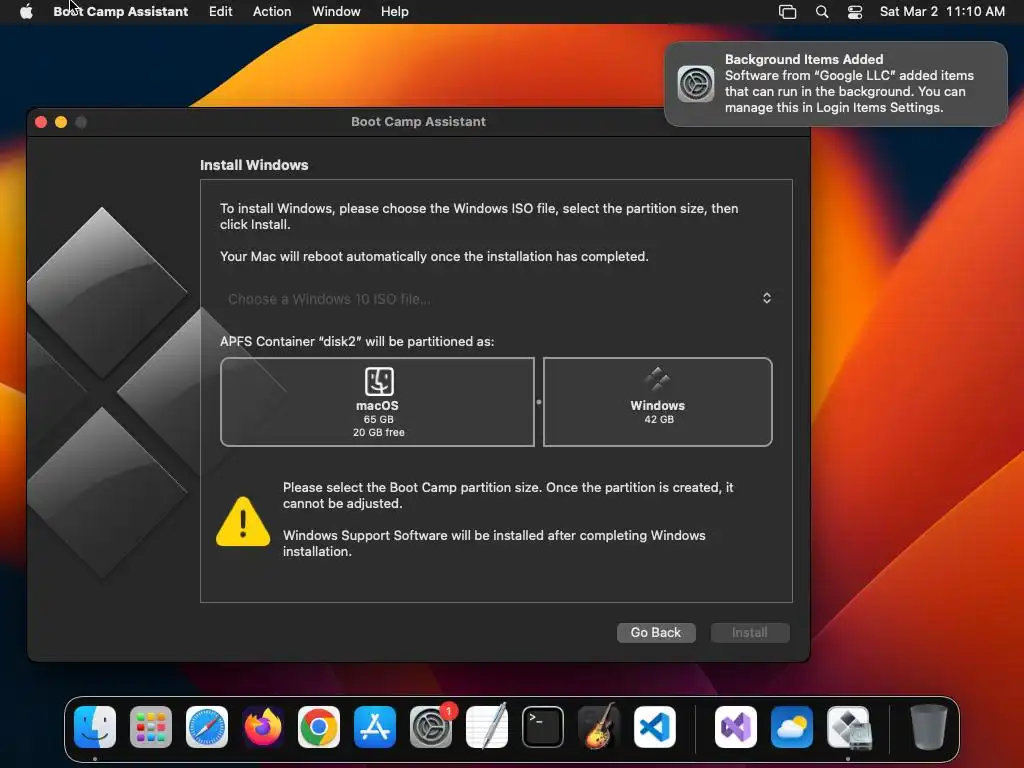Open Safari from the Dock
Viewport: 1024px width, 768px height.
[207, 727]
